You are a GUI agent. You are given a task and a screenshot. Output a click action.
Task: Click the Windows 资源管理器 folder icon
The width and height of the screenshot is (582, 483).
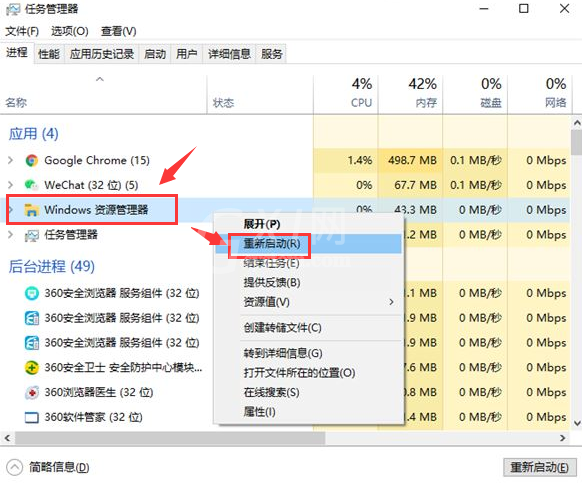click(32, 210)
